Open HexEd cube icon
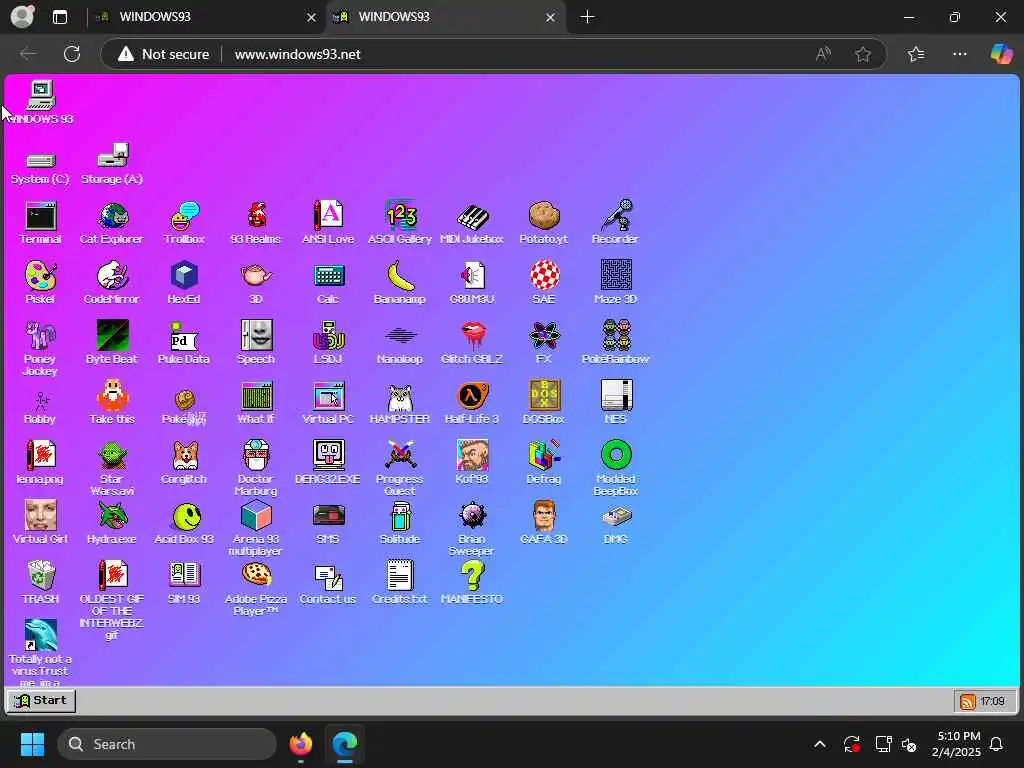This screenshot has width=1024, height=768. click(x=184, y=283)
